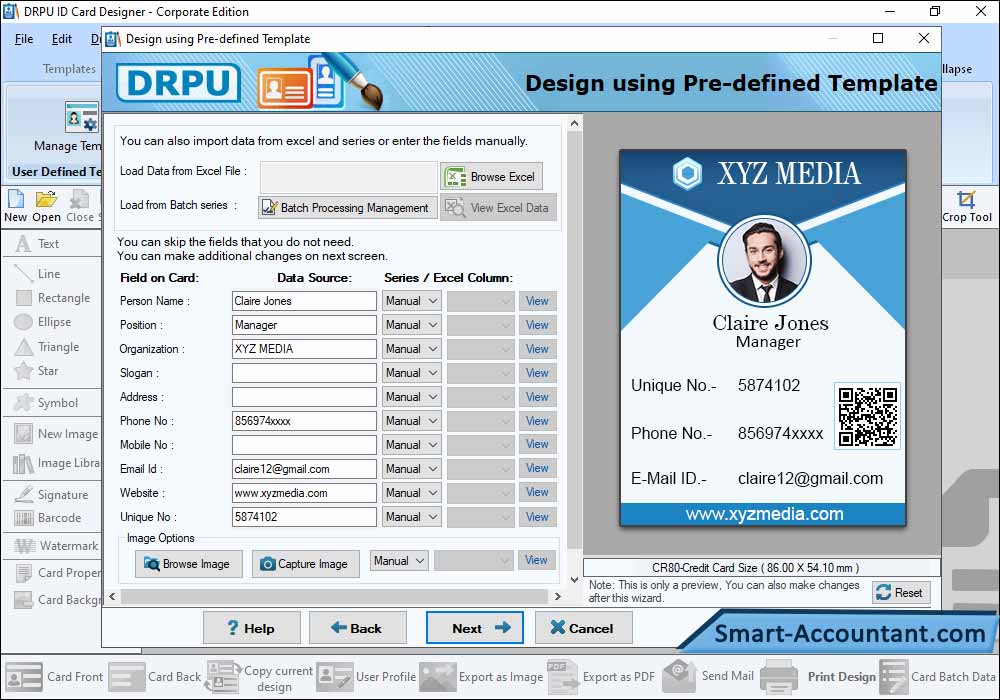Screen dimensions: 1000x700
Task: Open Person Name data source dropdown
Action: [x=411, y=301]
